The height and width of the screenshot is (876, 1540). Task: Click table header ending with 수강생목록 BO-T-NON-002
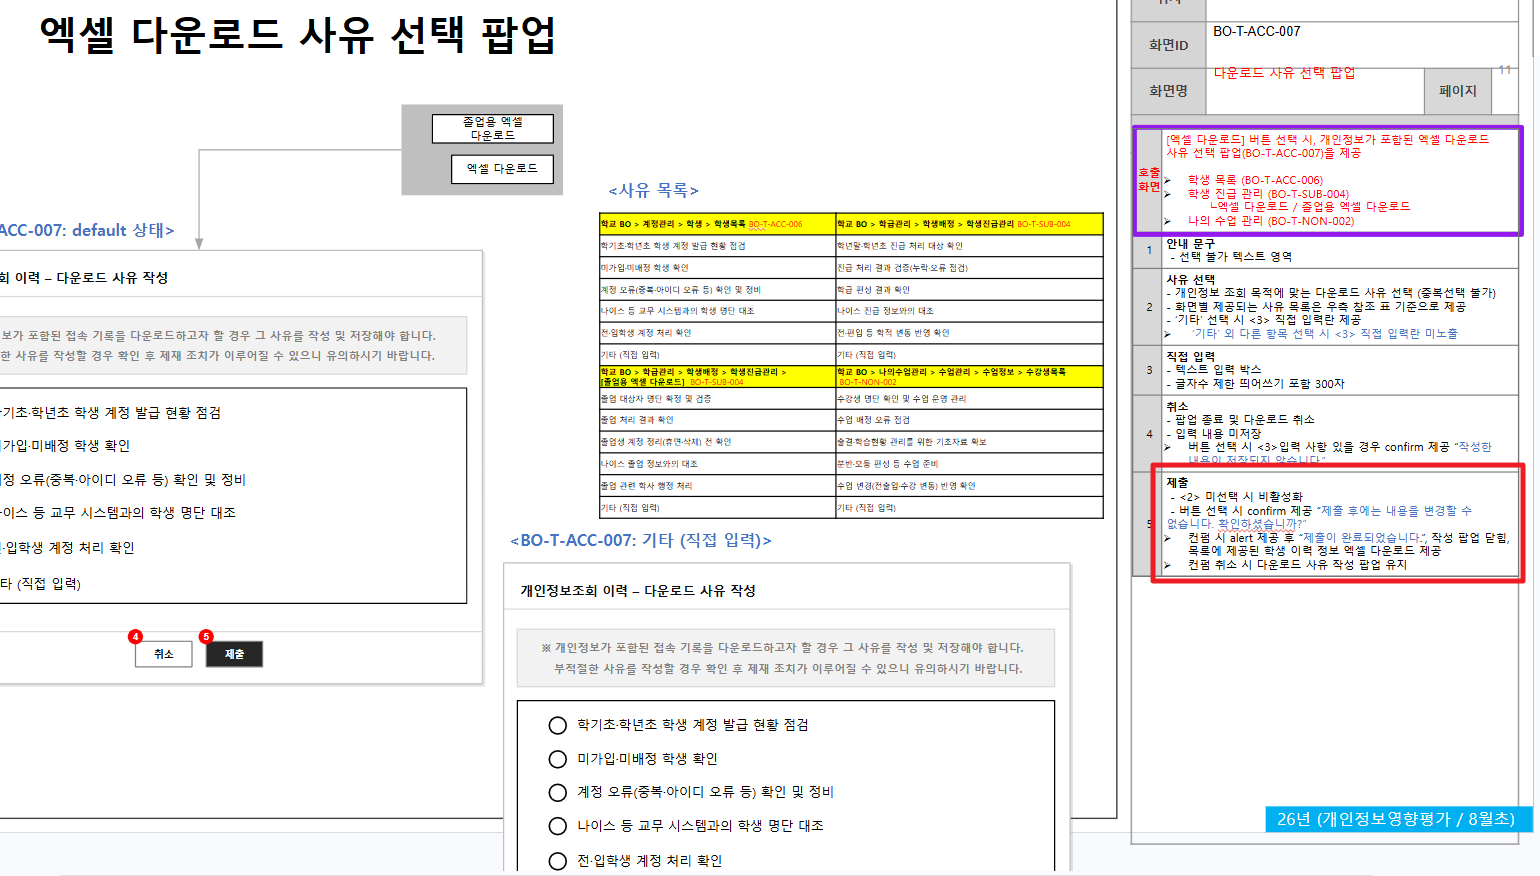point(969,376)
